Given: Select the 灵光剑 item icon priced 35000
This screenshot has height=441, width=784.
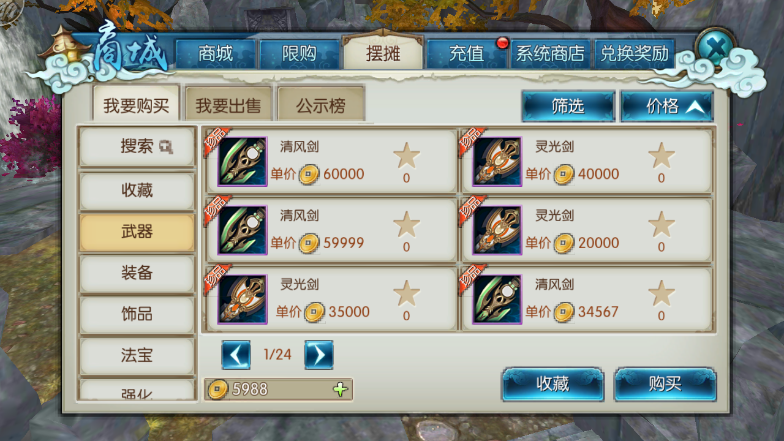Looking at the screenshot, I should [242, 300].
